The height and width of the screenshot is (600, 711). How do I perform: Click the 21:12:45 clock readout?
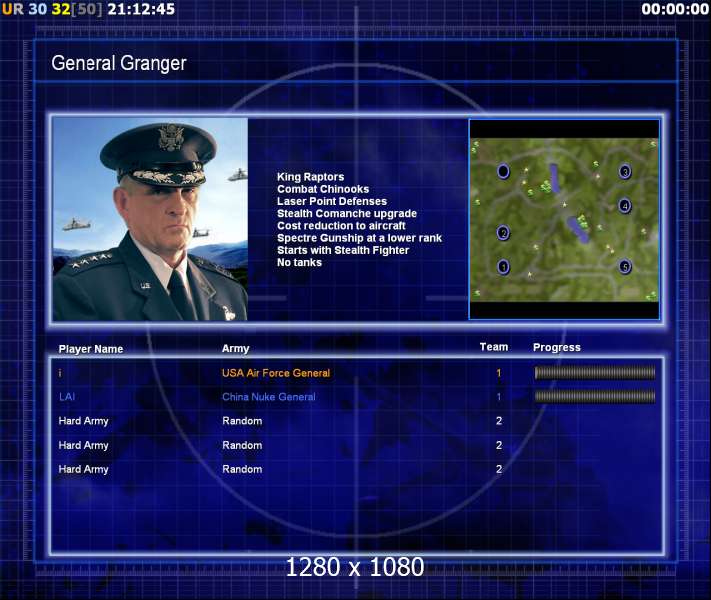click(141, 9)
